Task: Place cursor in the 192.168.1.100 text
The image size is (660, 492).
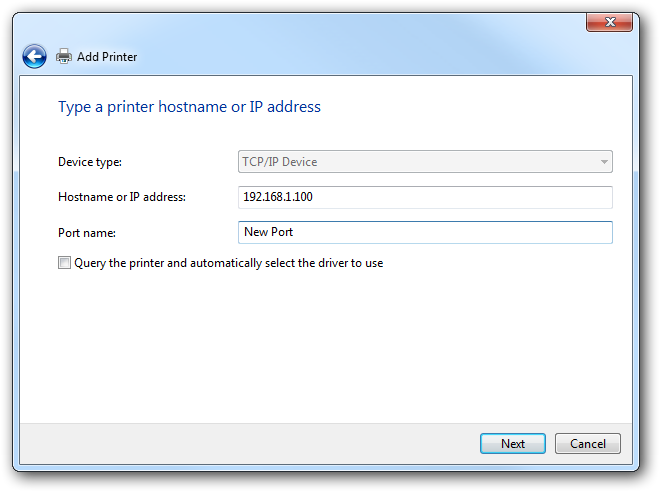Action: [x=278, y=197]
